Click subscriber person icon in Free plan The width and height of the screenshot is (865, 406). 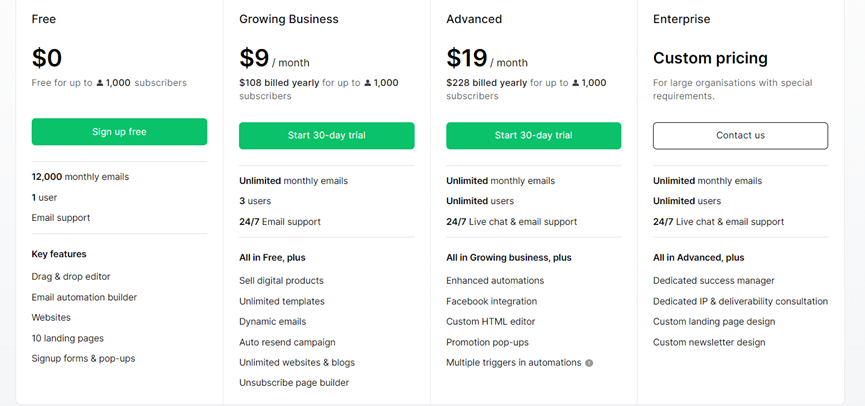click(x=100, y=83)
